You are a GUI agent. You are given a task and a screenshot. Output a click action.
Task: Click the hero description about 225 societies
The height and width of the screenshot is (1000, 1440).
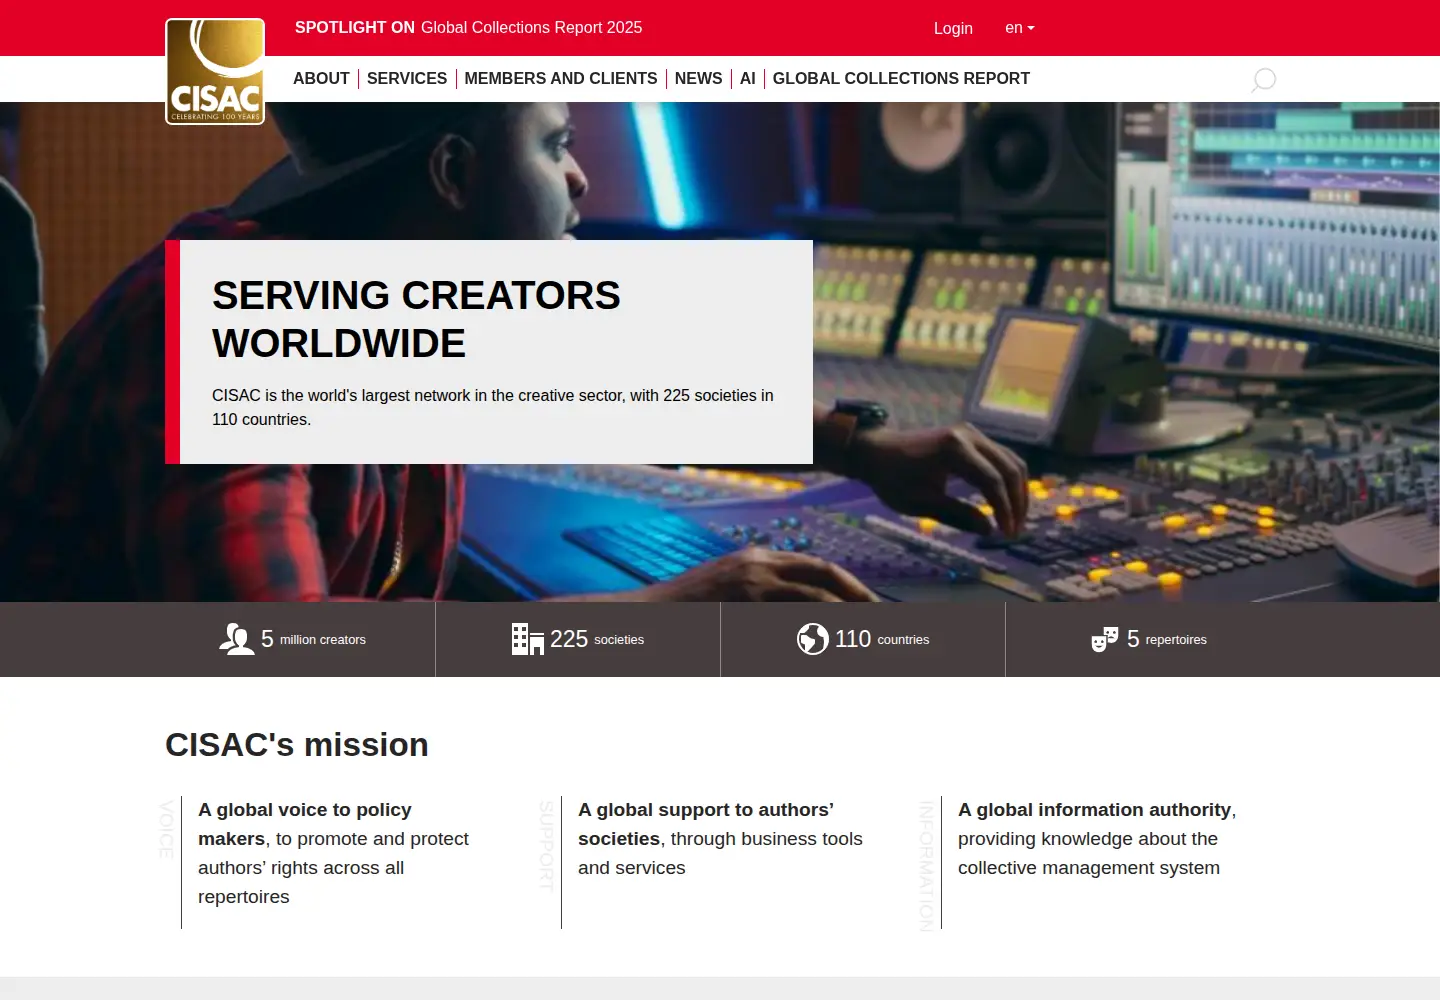pyautogui.click(x=493, y=407)
